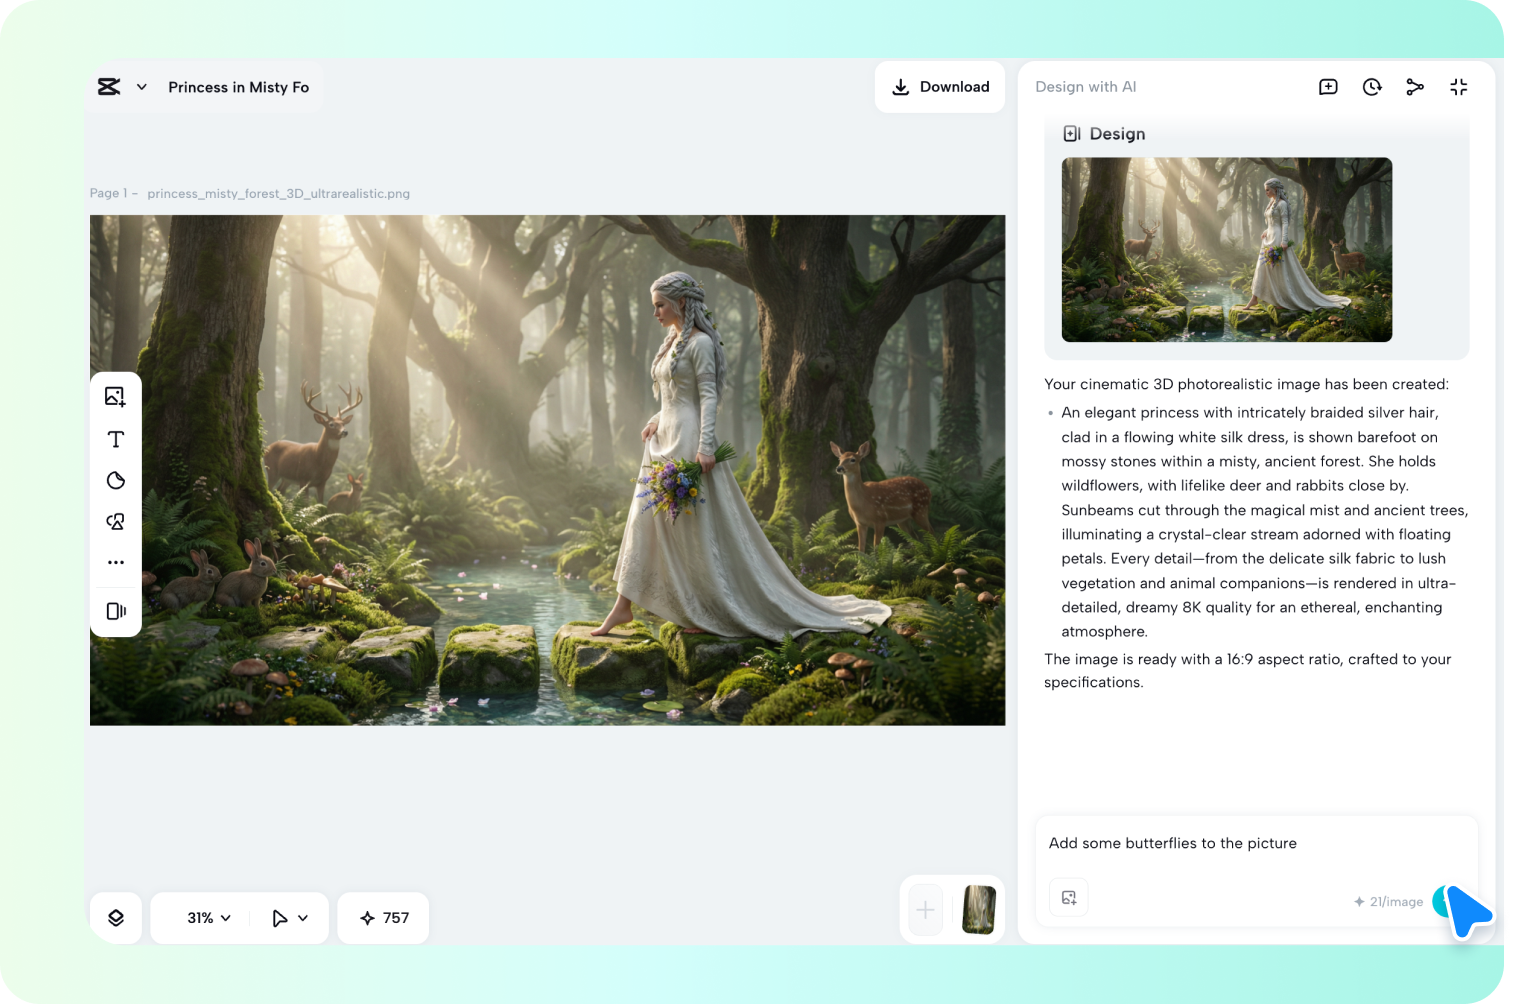Add a new page with the plus tile
1513x1004 pixels.
[x=924, y=909]
